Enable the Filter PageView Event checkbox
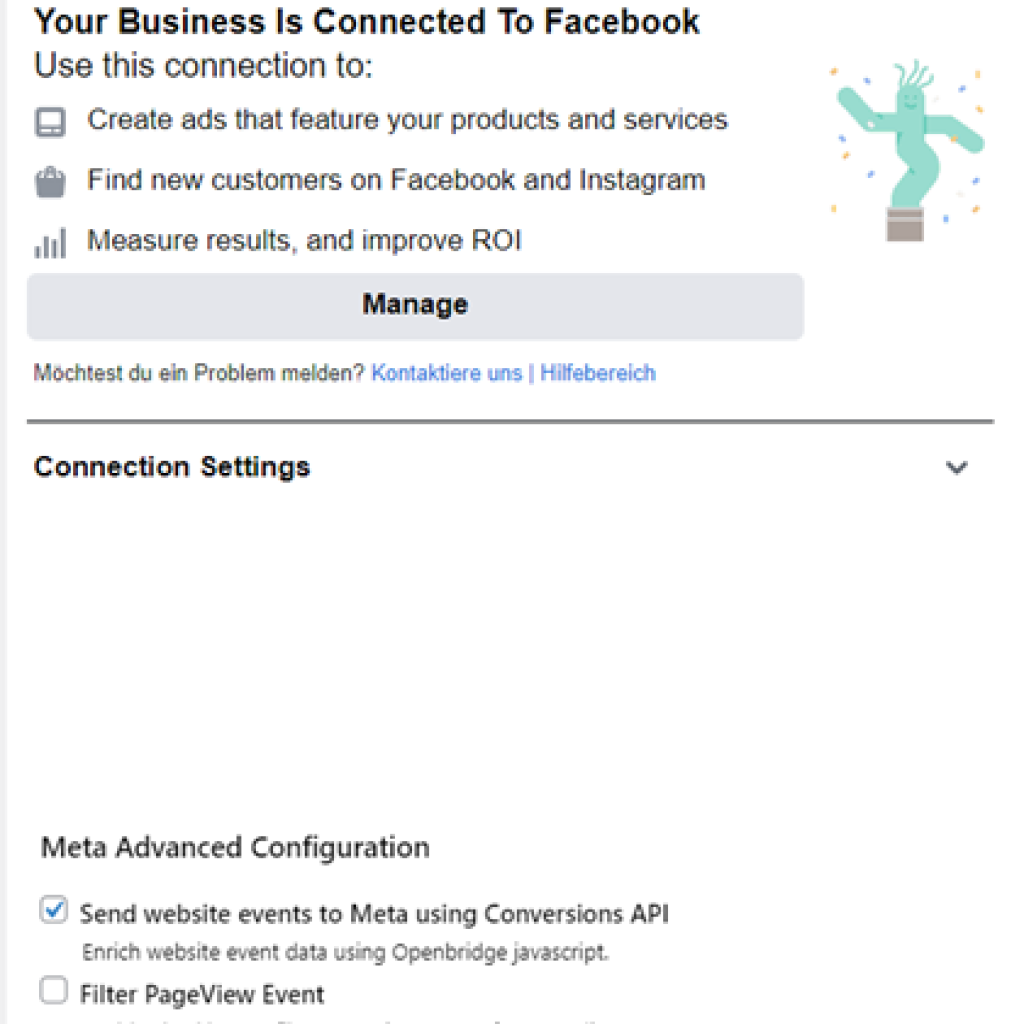 tap(54, 990)
